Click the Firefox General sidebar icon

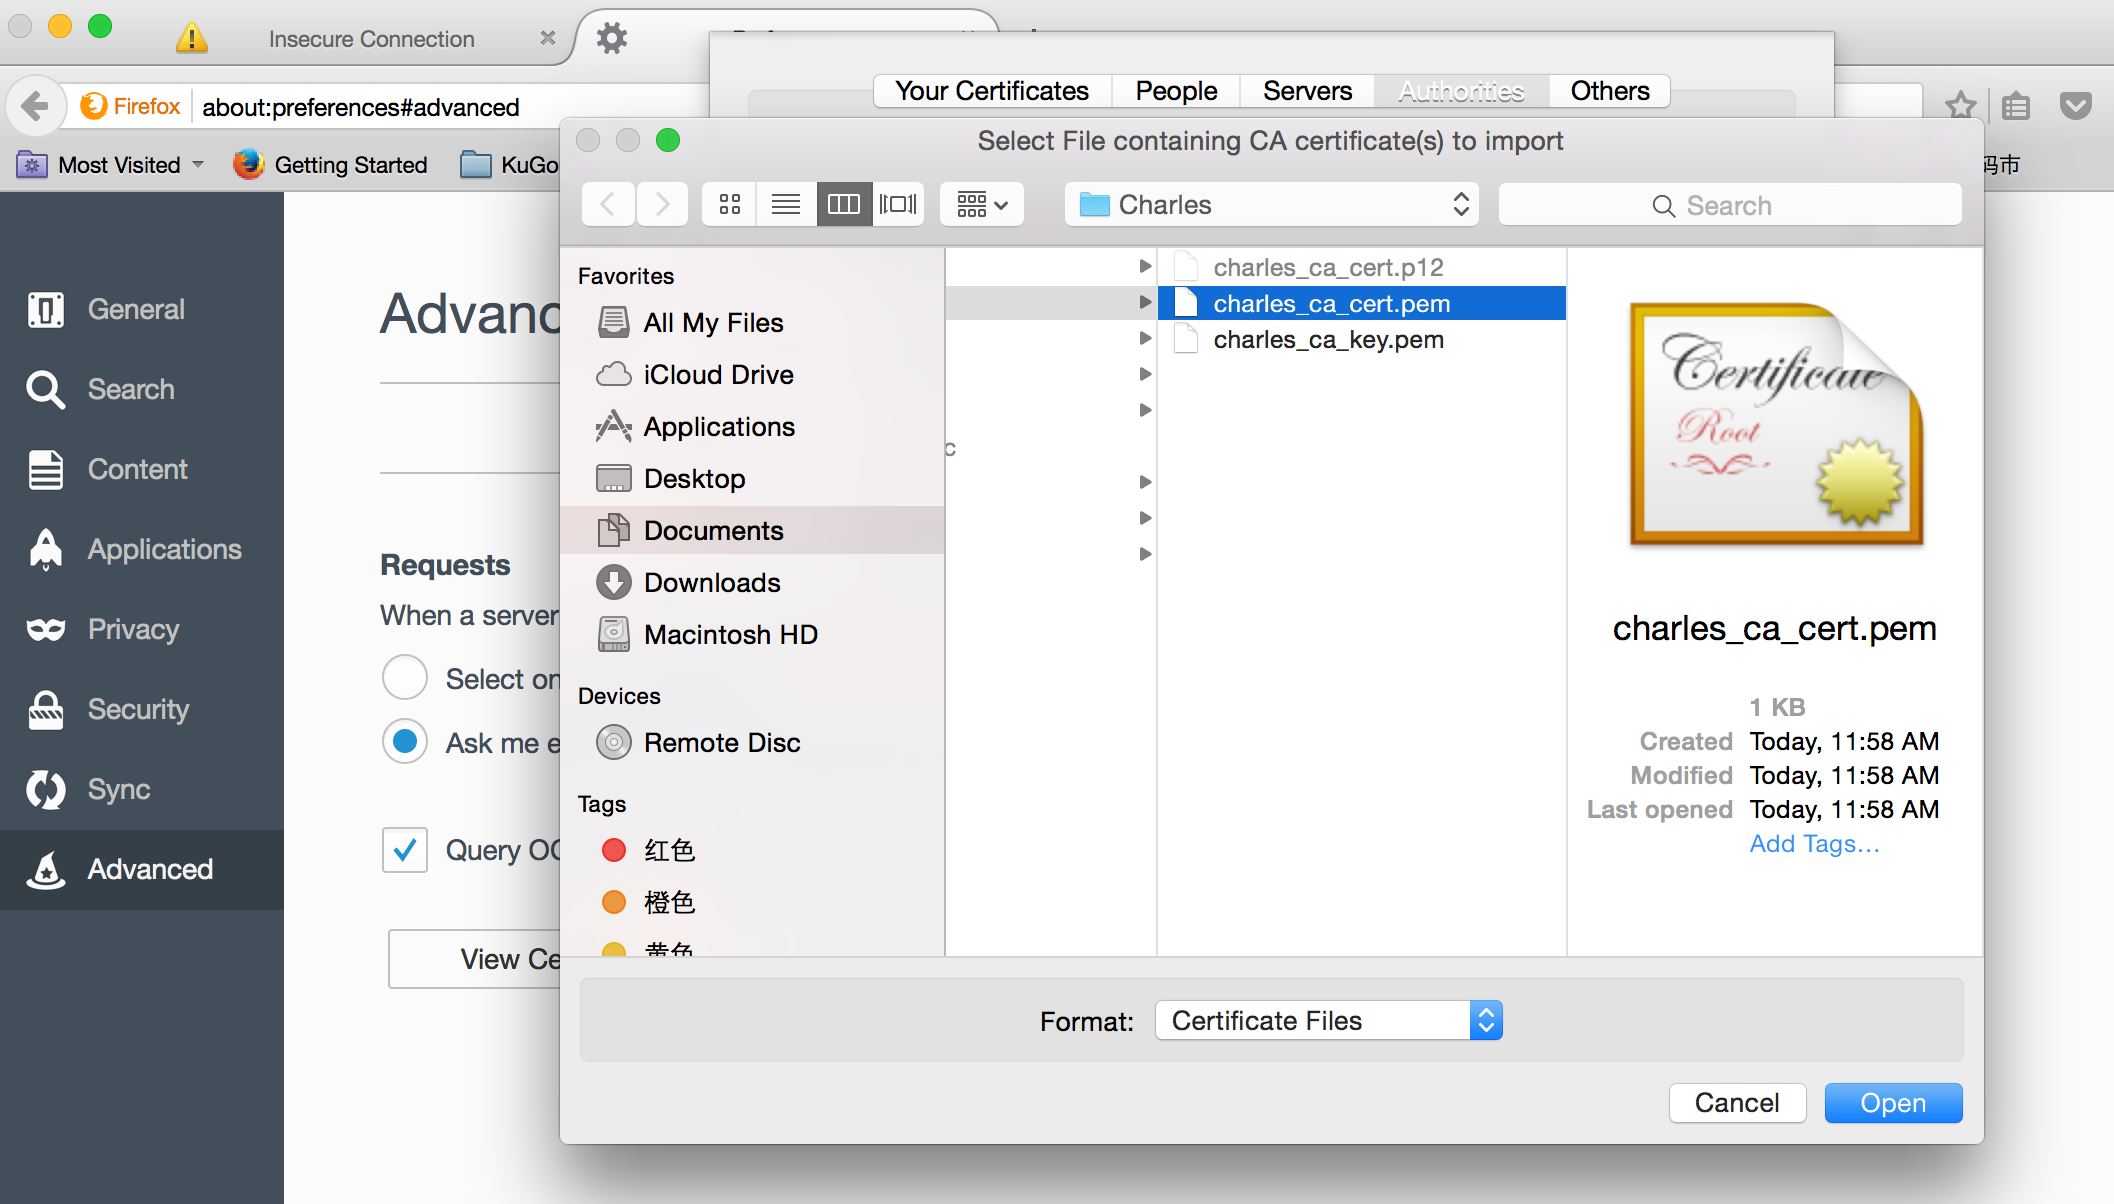pyautogui.click(x=44, y=308)
